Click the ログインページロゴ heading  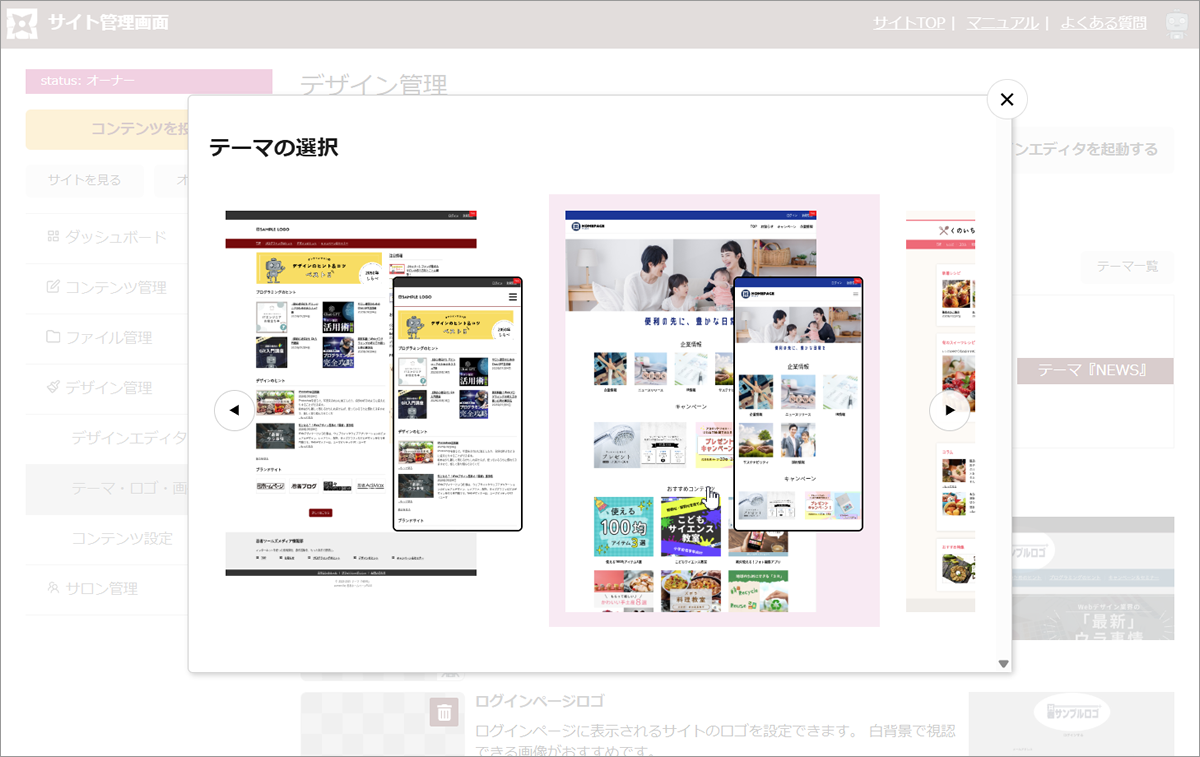tap(539, 701)
